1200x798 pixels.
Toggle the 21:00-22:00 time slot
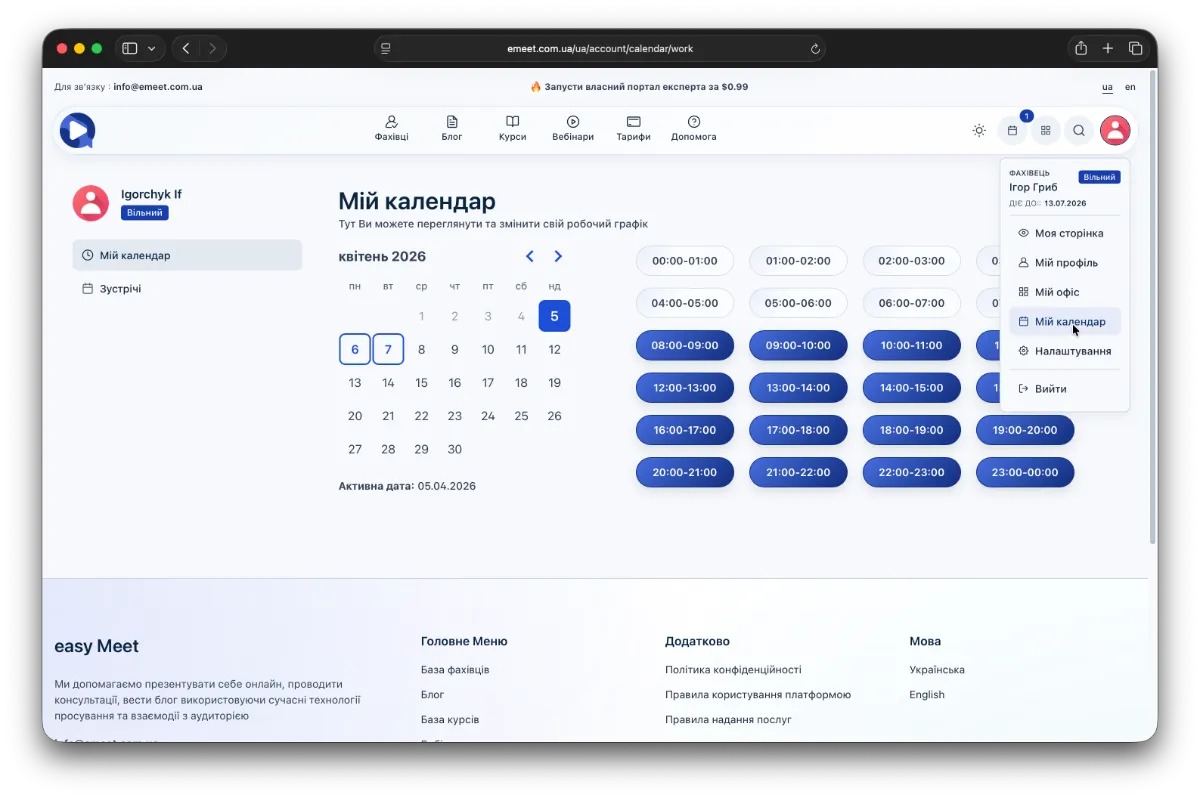798,472
